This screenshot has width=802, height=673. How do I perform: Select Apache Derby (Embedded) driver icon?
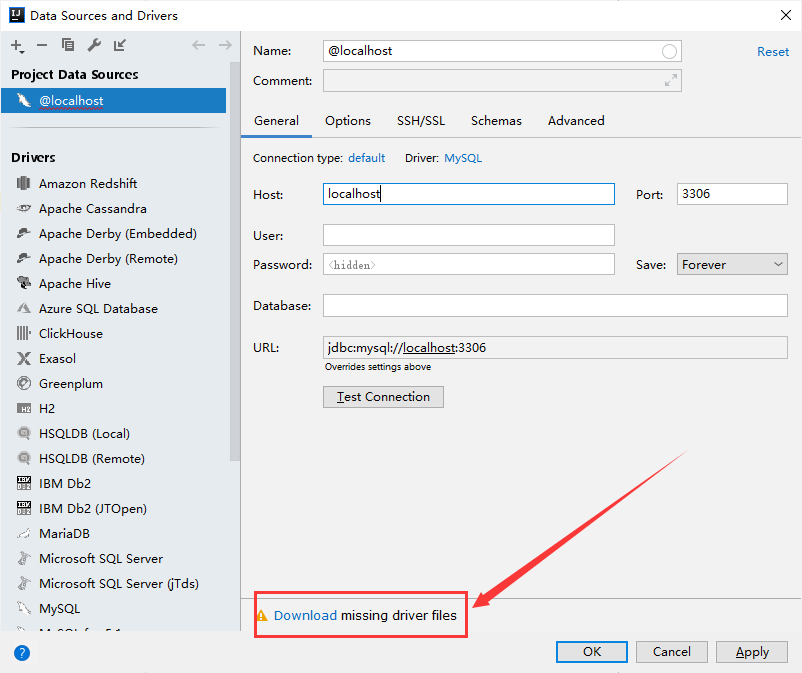(24, 233)
